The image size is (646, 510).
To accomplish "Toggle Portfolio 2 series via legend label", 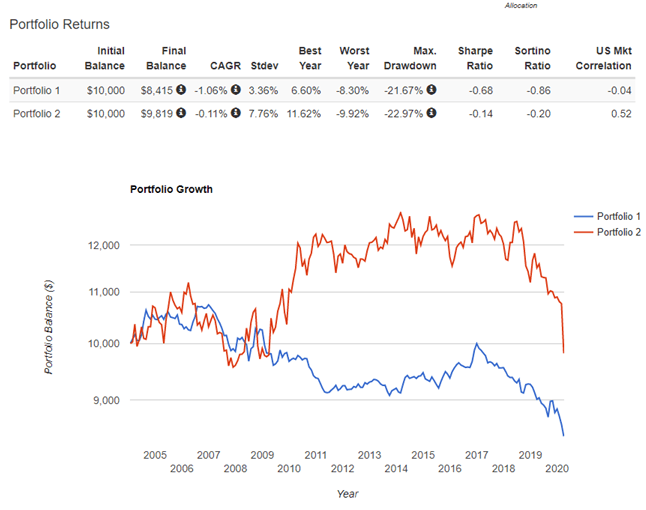I will tap(619, 231).
